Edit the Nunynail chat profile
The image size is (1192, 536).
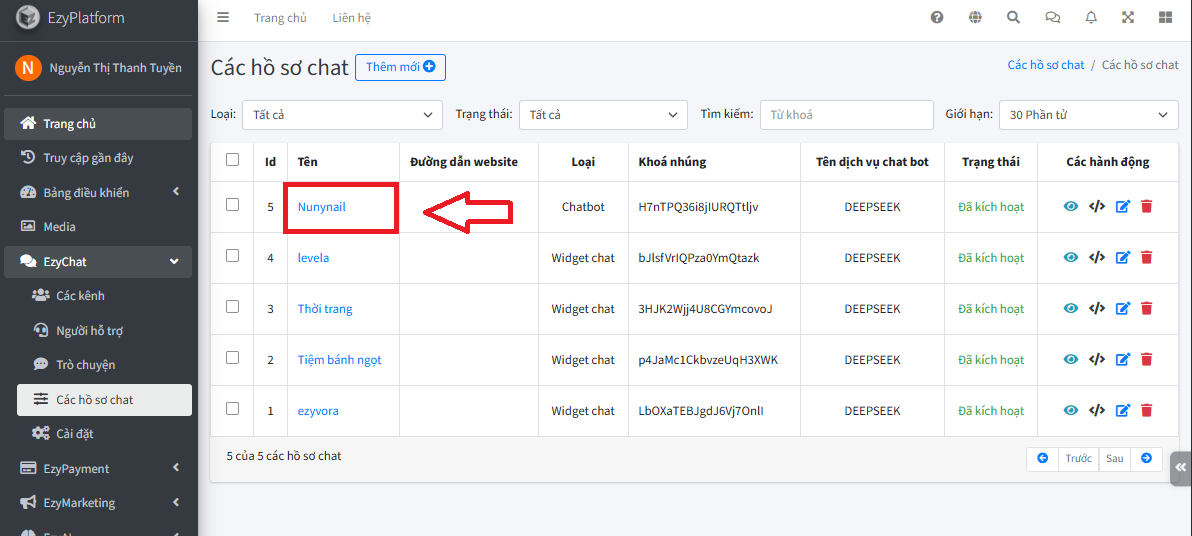click(1123, 206)
